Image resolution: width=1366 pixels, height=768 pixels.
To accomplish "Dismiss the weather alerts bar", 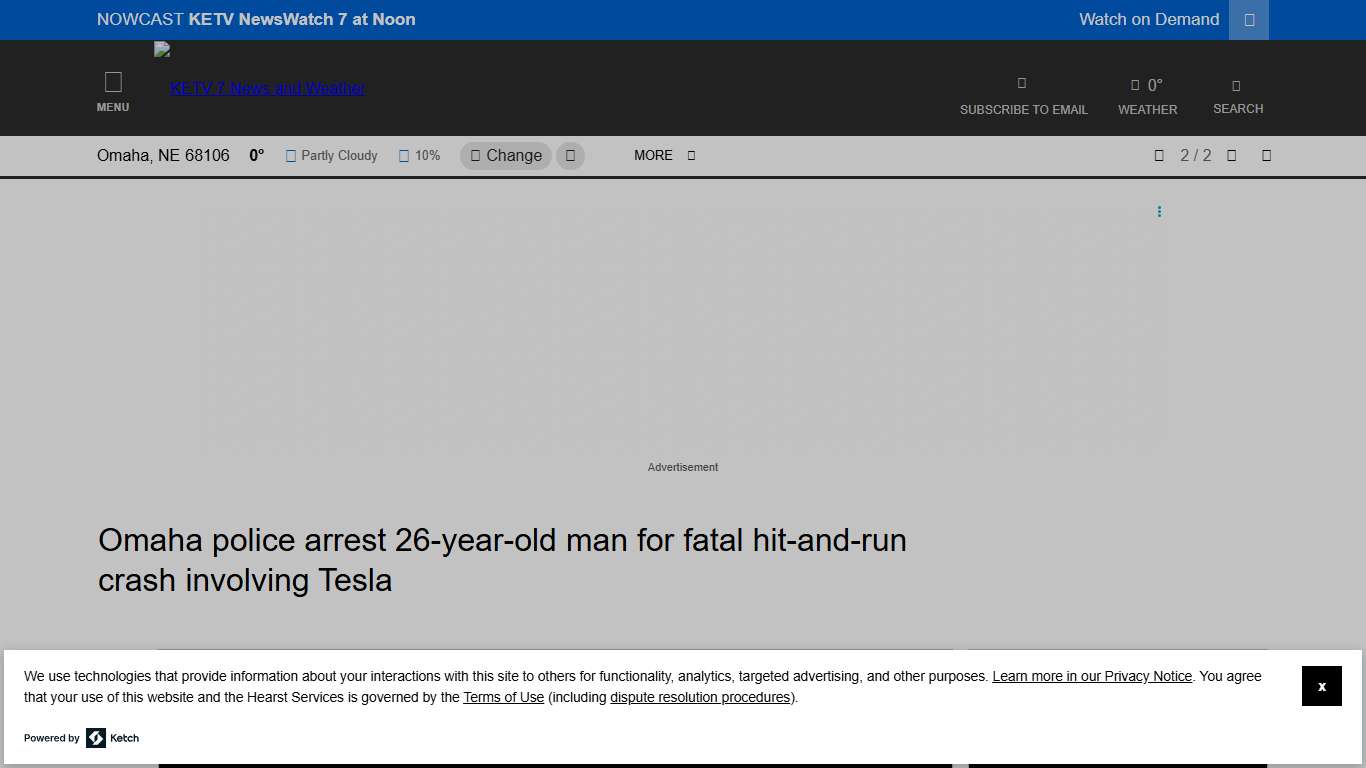I will tap(1266, 155).
